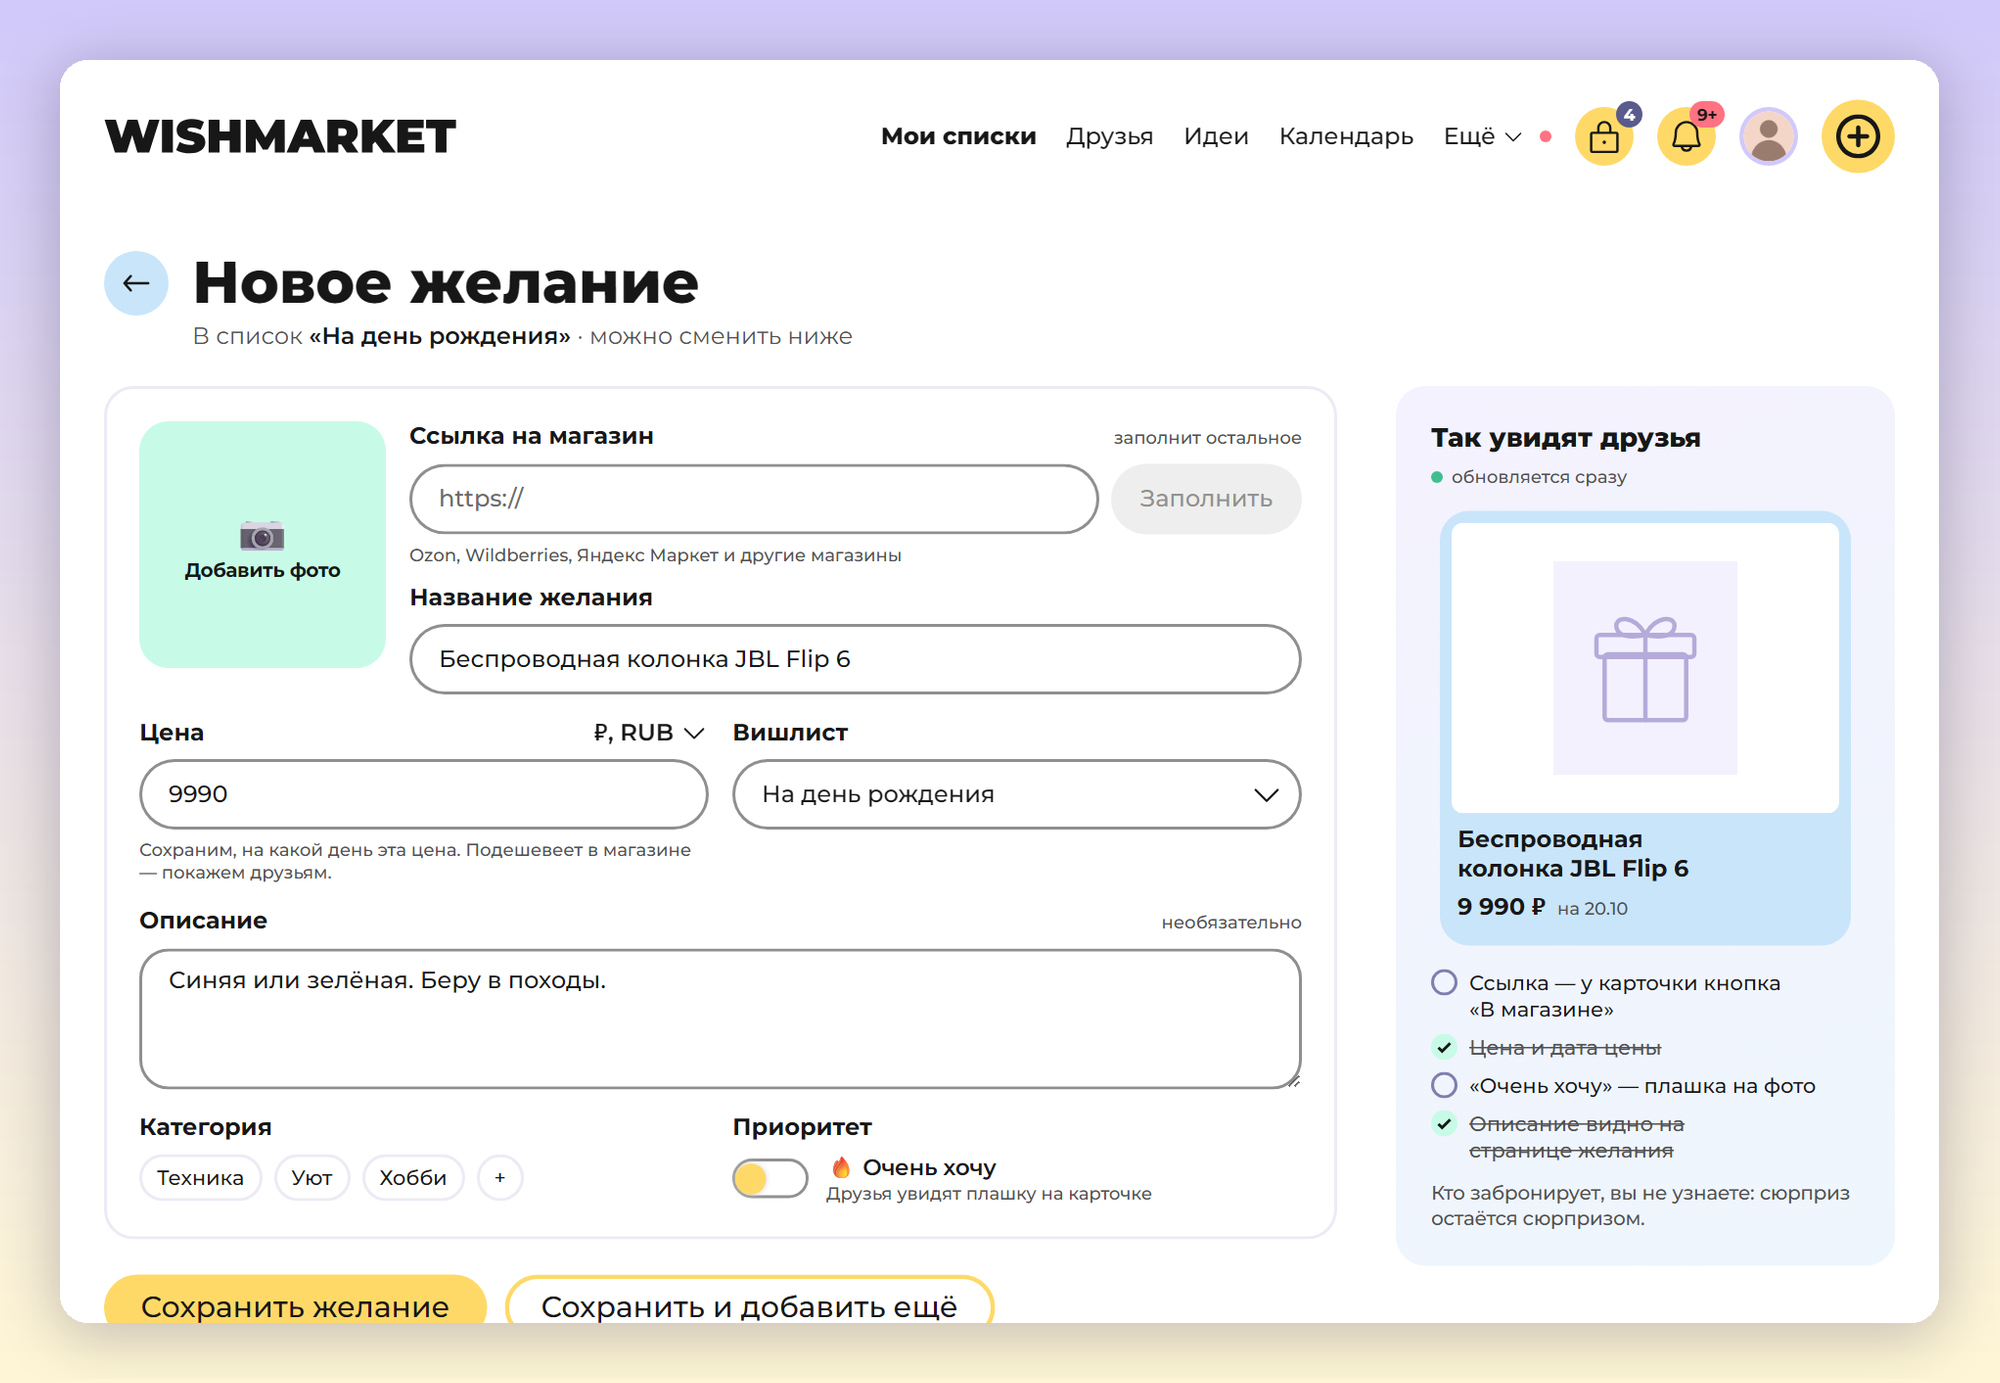Add a new category with plus chip
Viewport: 2000px width, 1383px height.
pos(500,1178)
